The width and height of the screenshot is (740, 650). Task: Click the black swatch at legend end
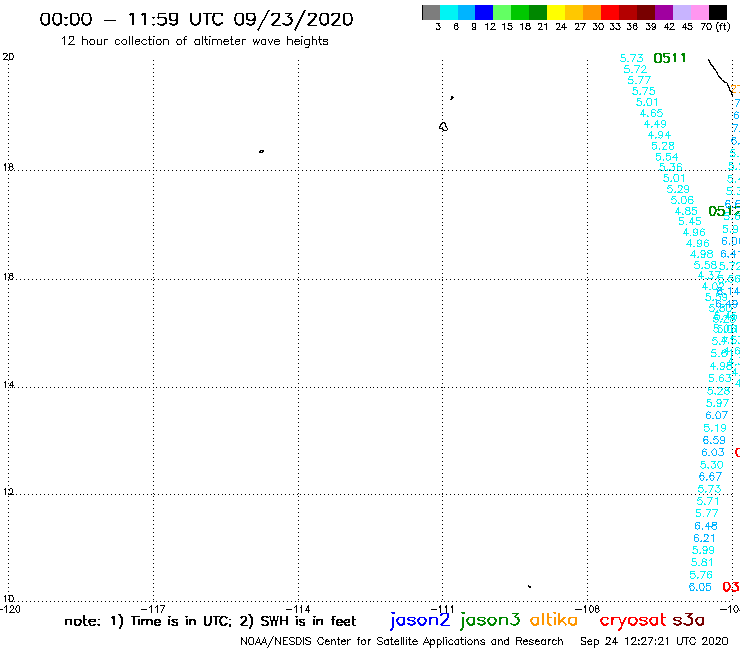(x=718, y=12)
